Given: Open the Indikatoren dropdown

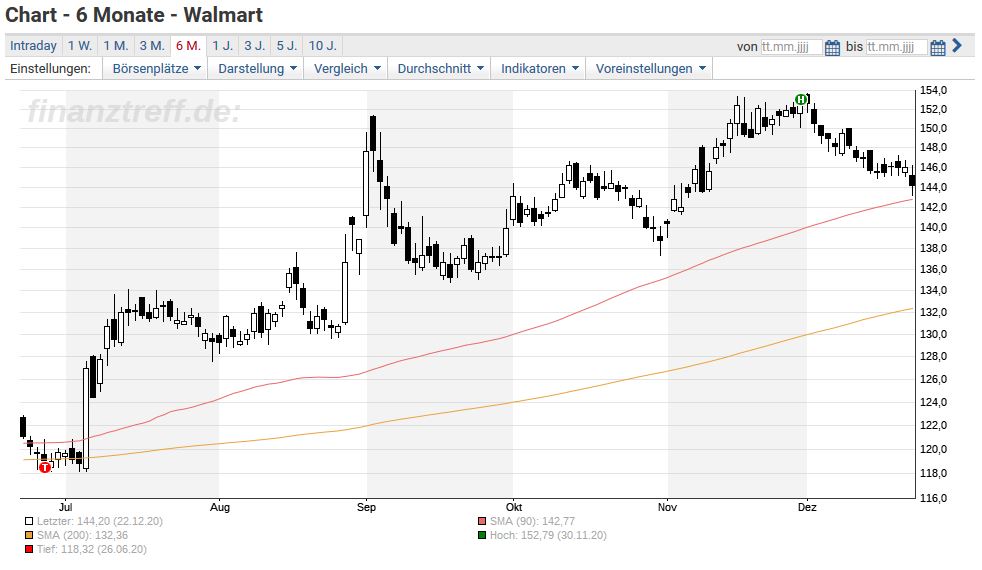Looking at the screenshot, I should point(539,69).
